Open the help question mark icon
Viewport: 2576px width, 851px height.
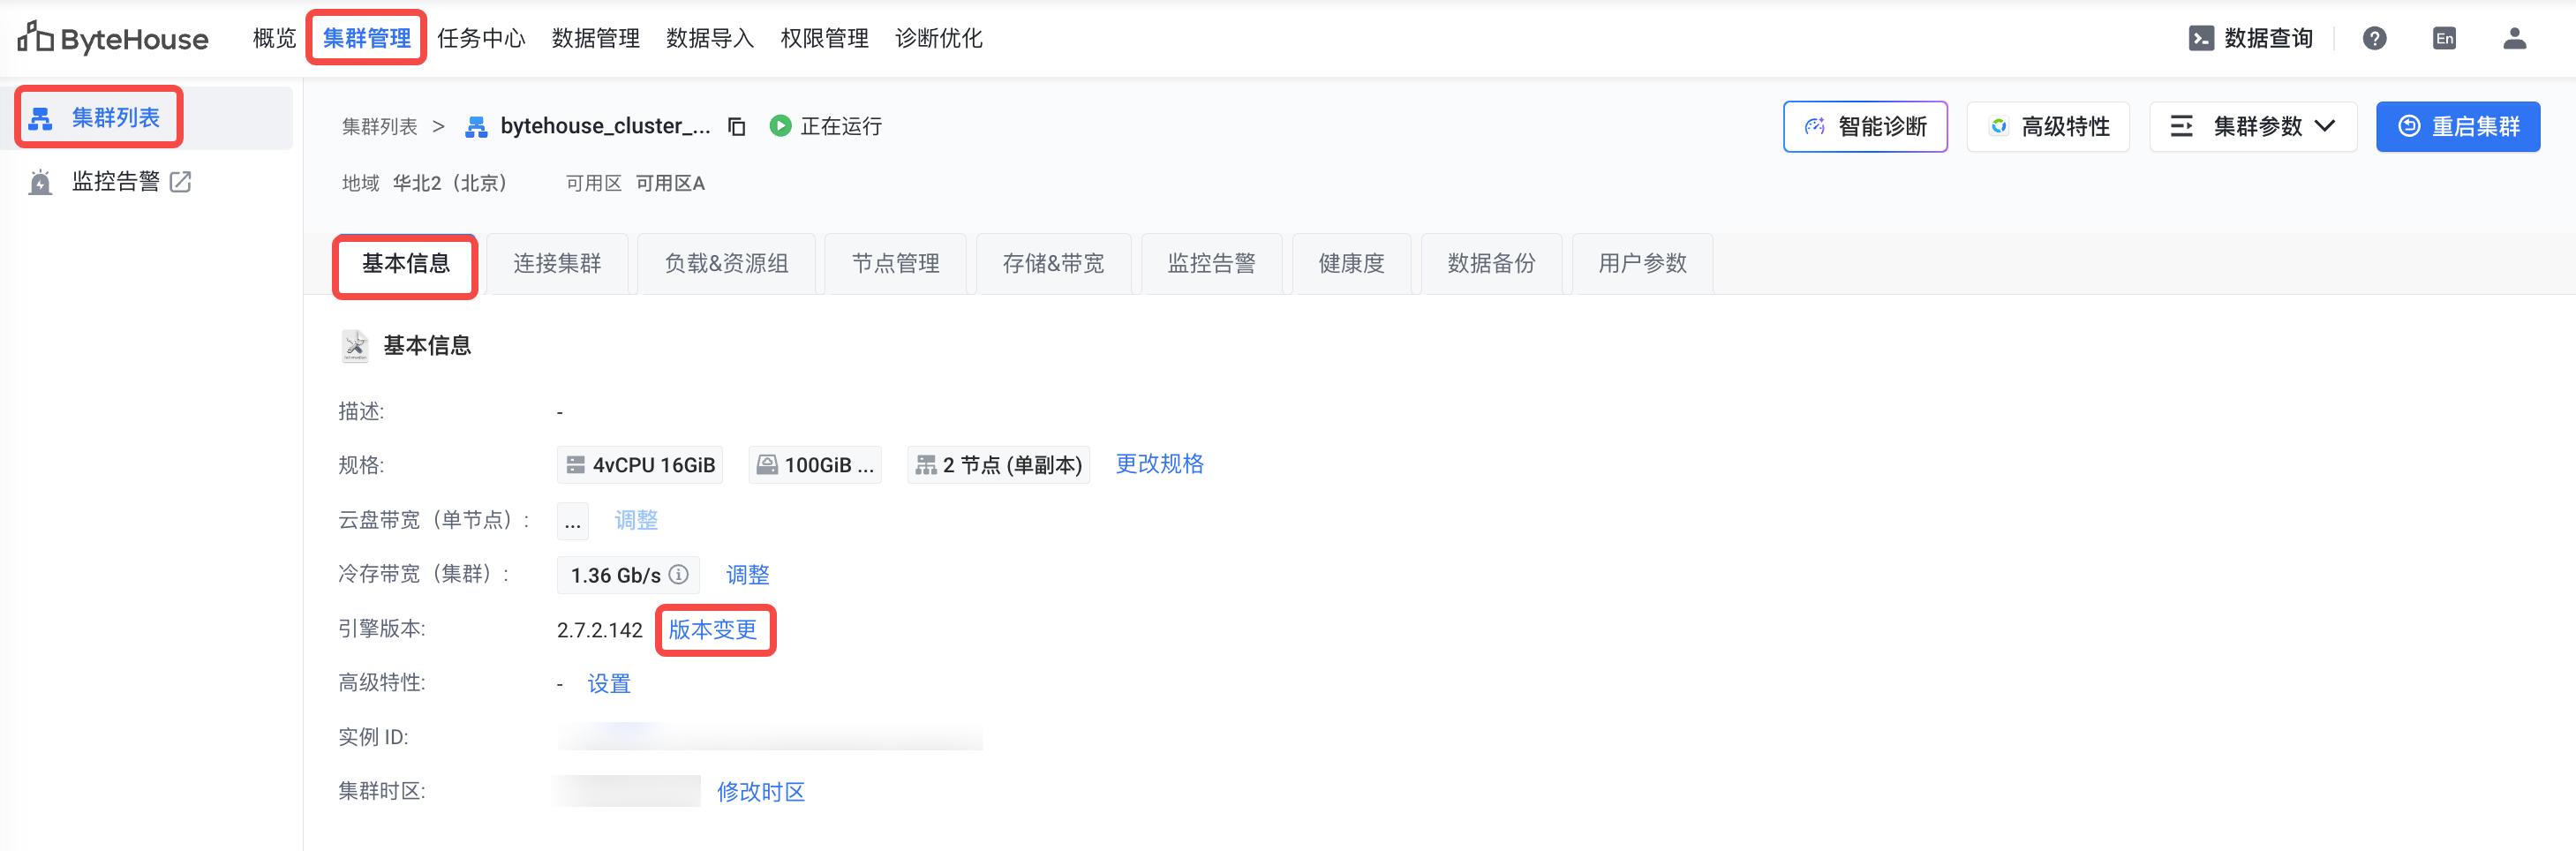[x=2374, y=38]
